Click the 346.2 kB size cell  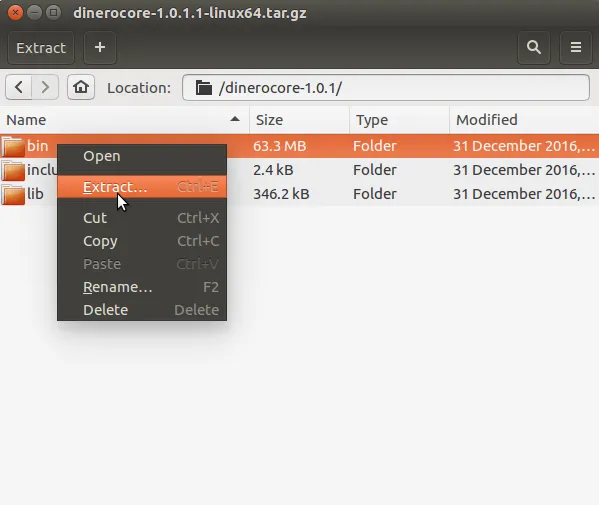click(281, 194)
